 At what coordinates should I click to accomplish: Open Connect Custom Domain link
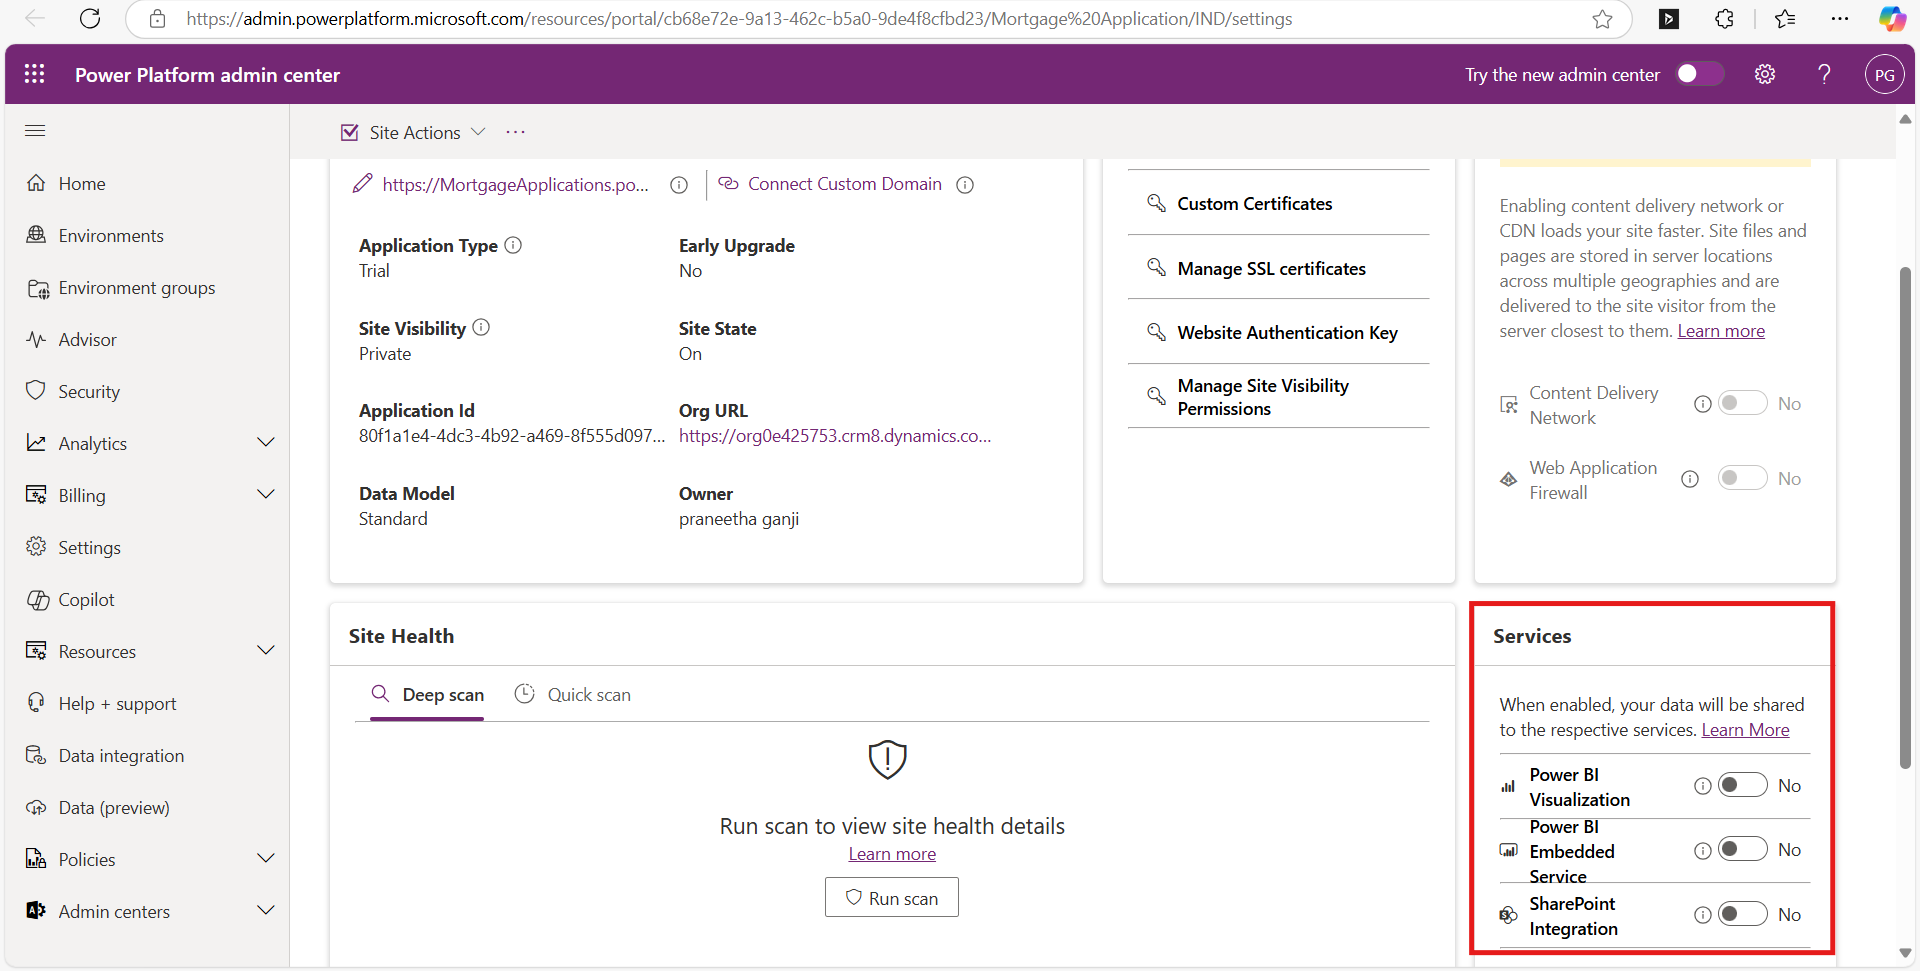tap(843, 184)
